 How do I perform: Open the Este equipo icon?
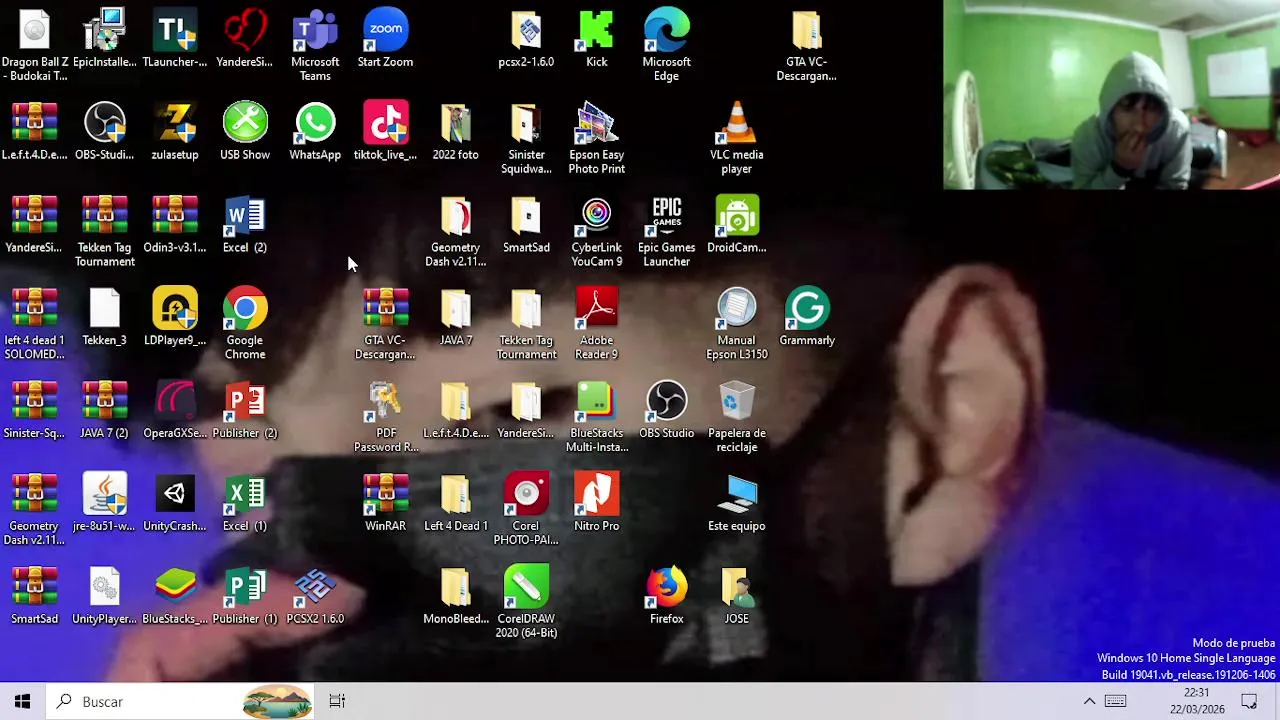pyautogui.click(x=736, y=503)
